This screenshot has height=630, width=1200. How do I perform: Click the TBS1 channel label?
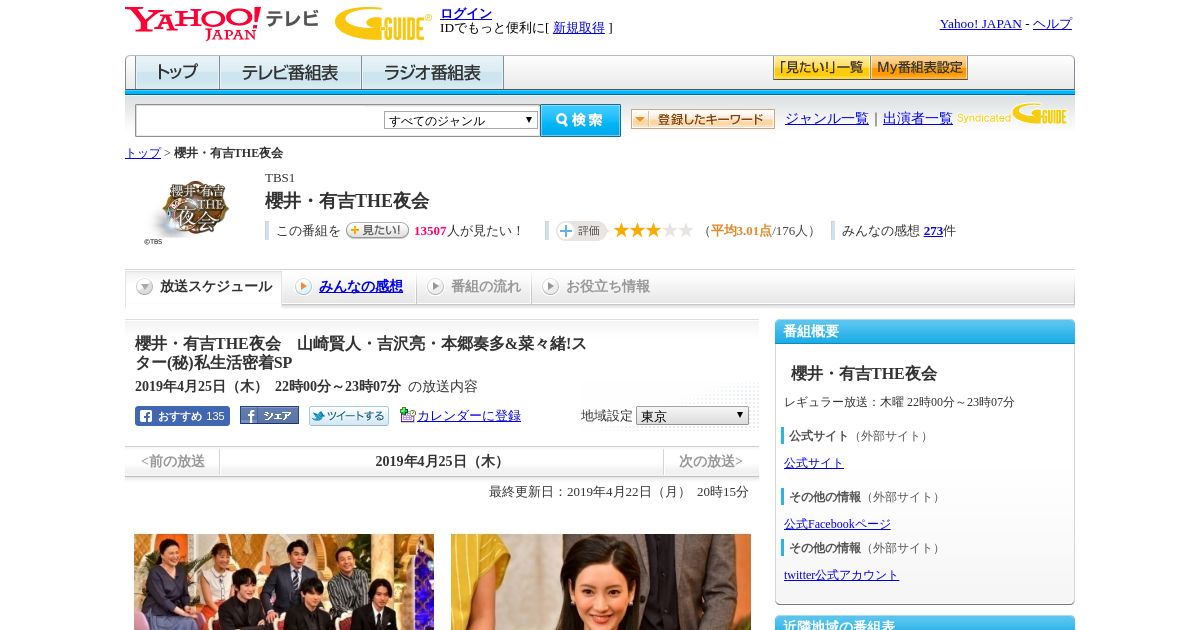coord(280,178)
